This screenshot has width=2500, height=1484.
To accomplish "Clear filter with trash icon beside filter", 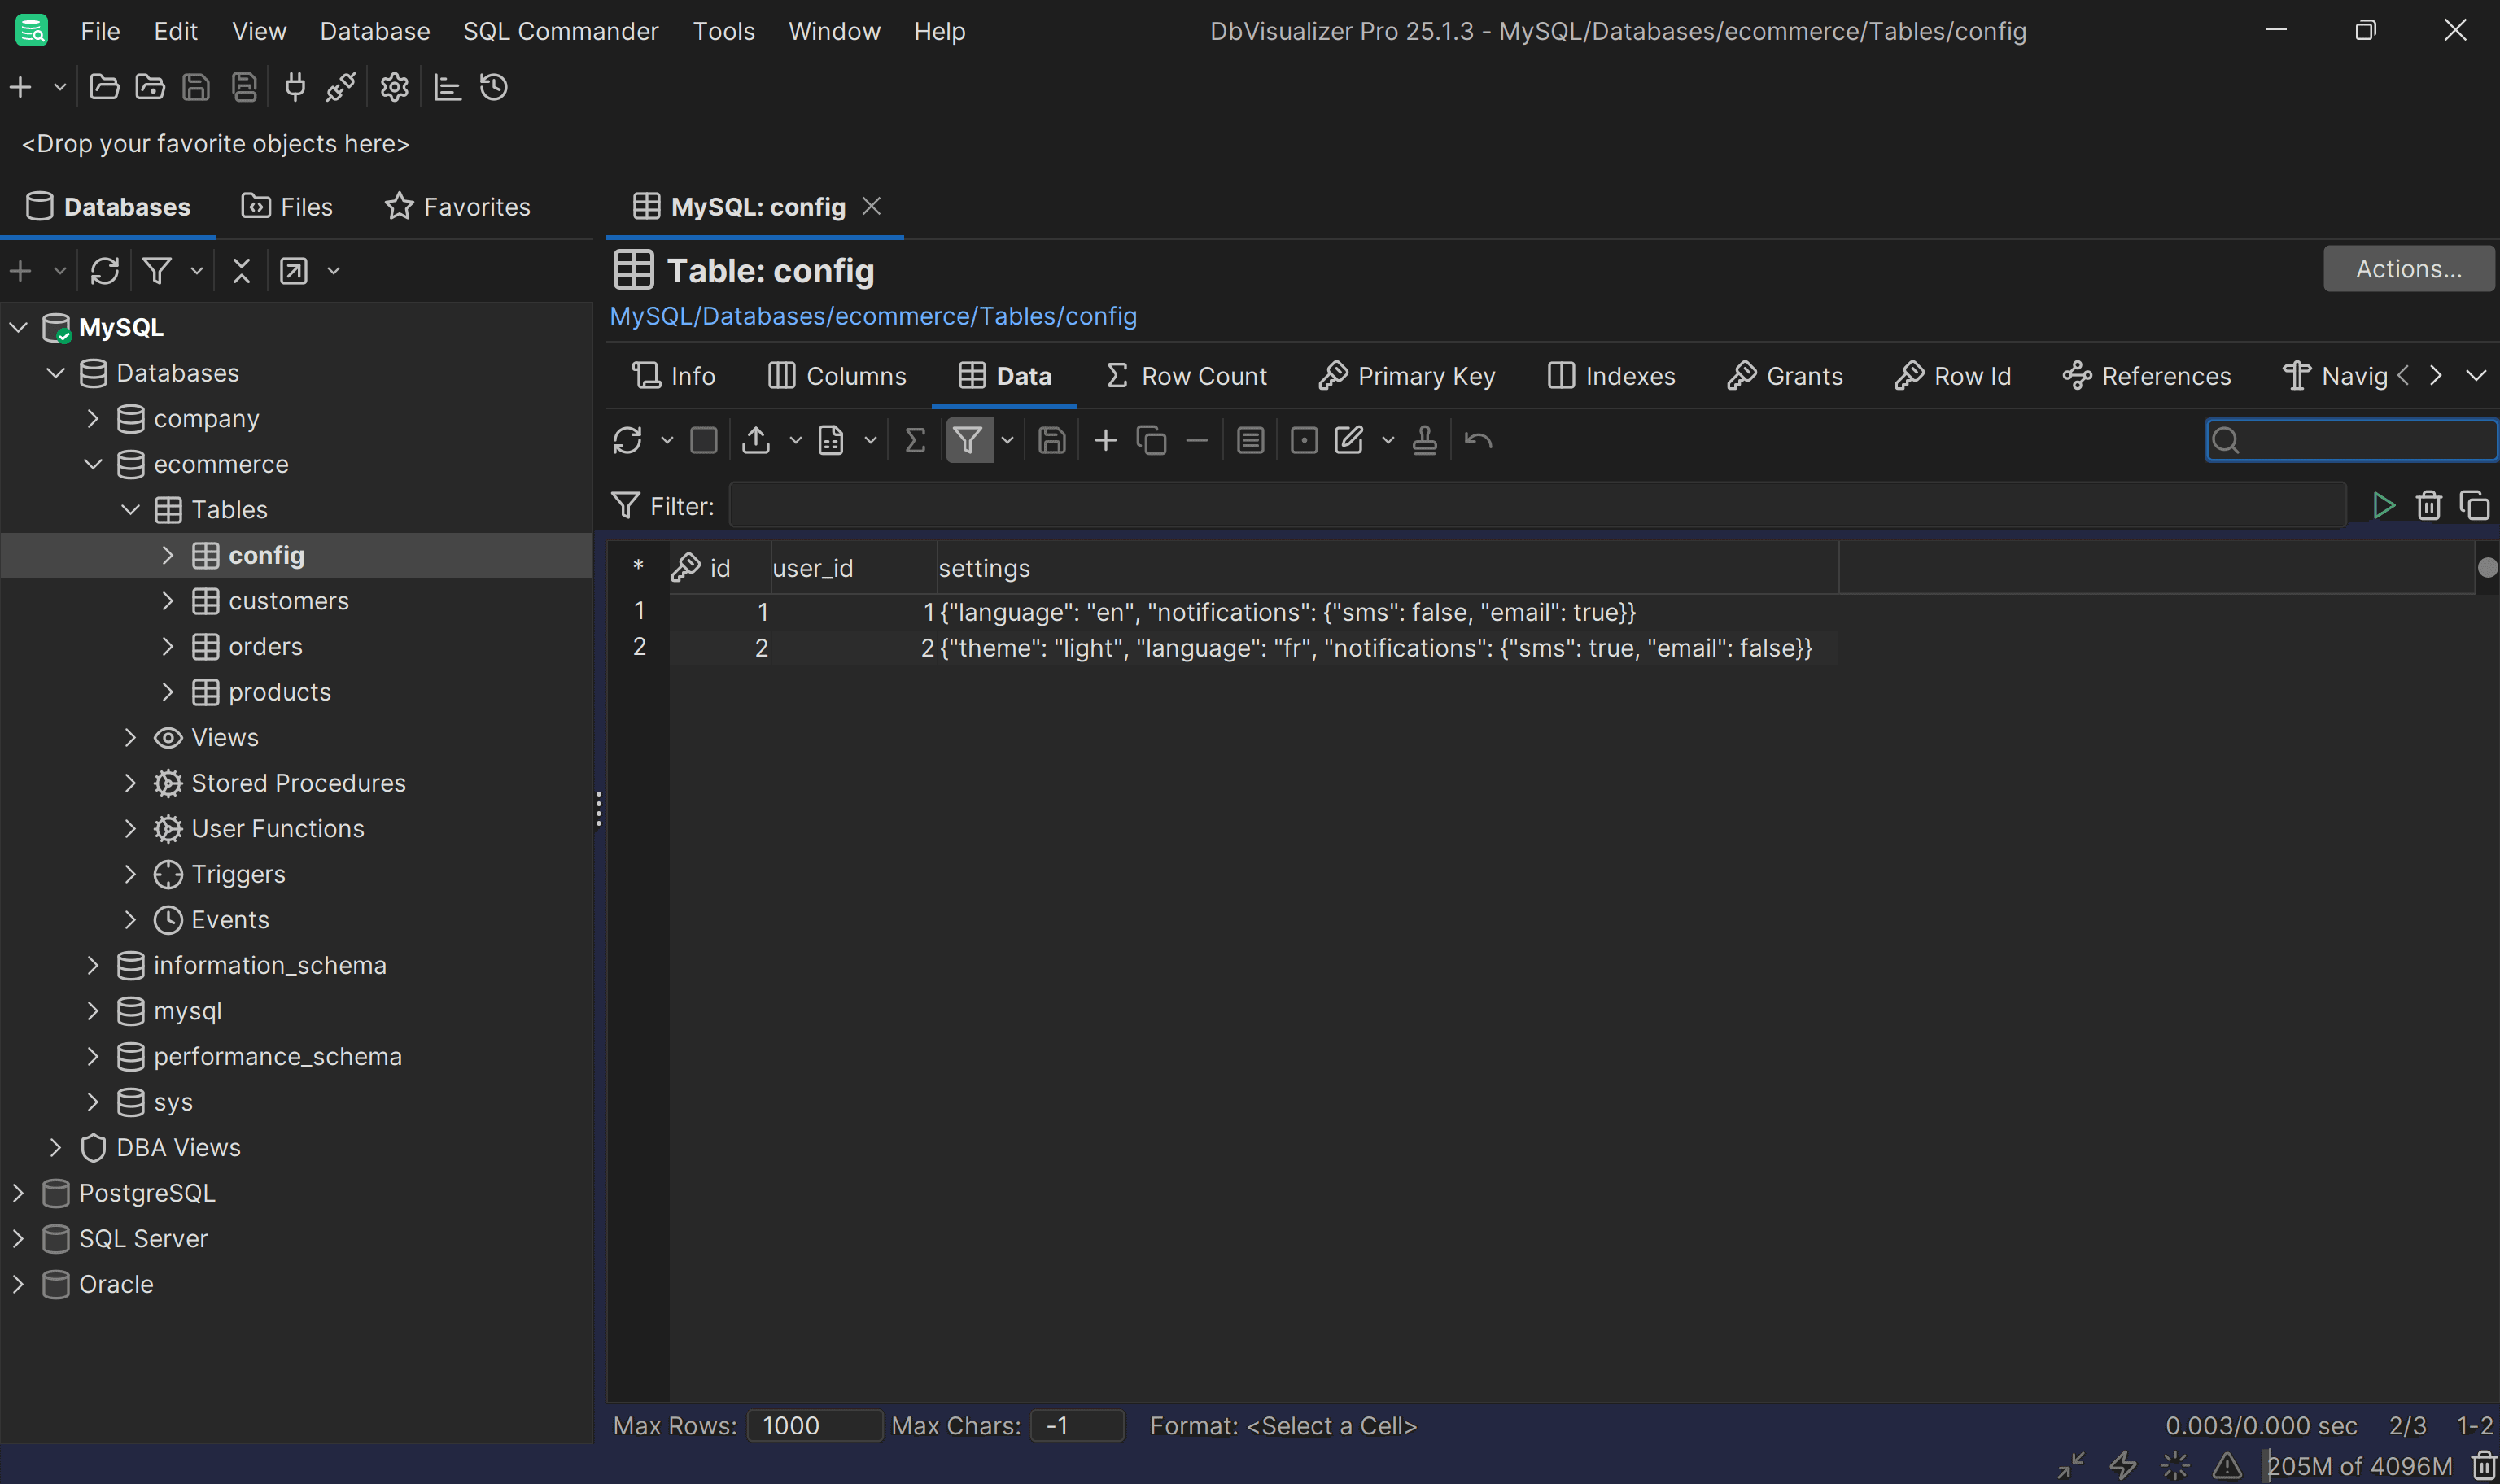I will (2429, 506).
